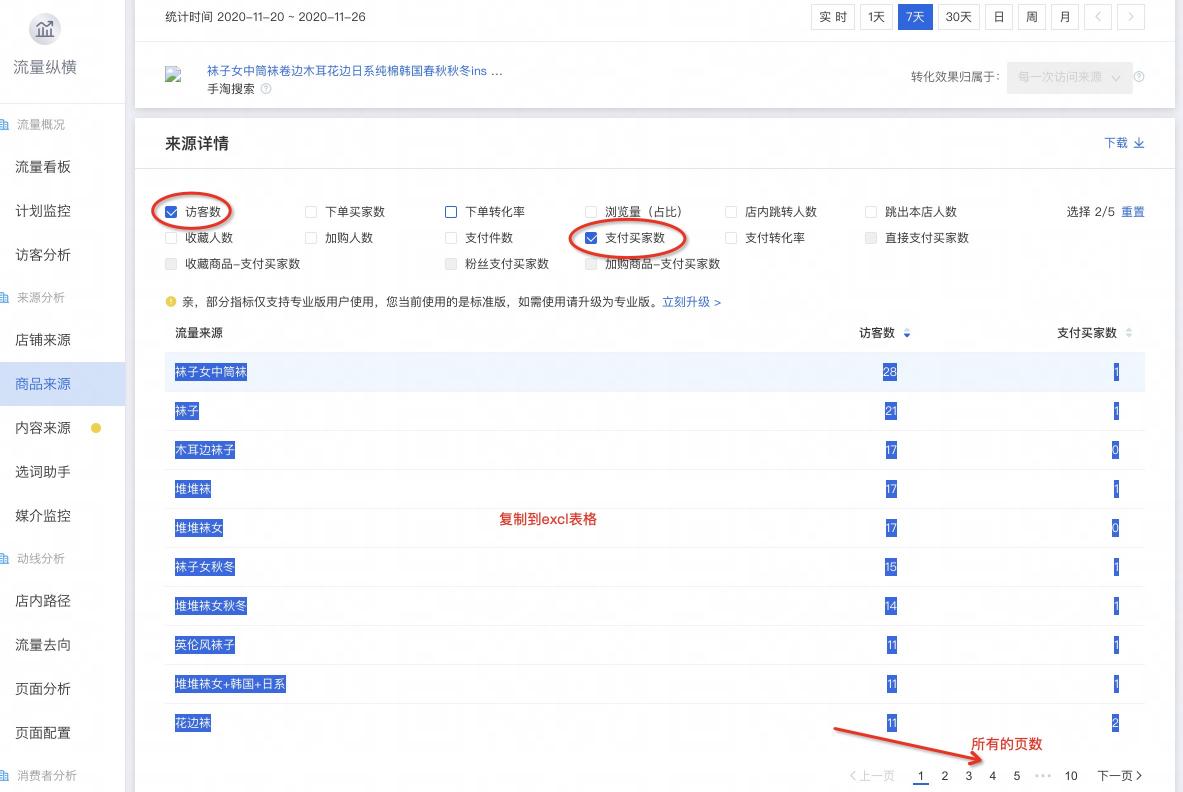Screen dimensions: 1183x792
Task: Check the 浏览量（占比）metric
Action: tap(591, 211)
